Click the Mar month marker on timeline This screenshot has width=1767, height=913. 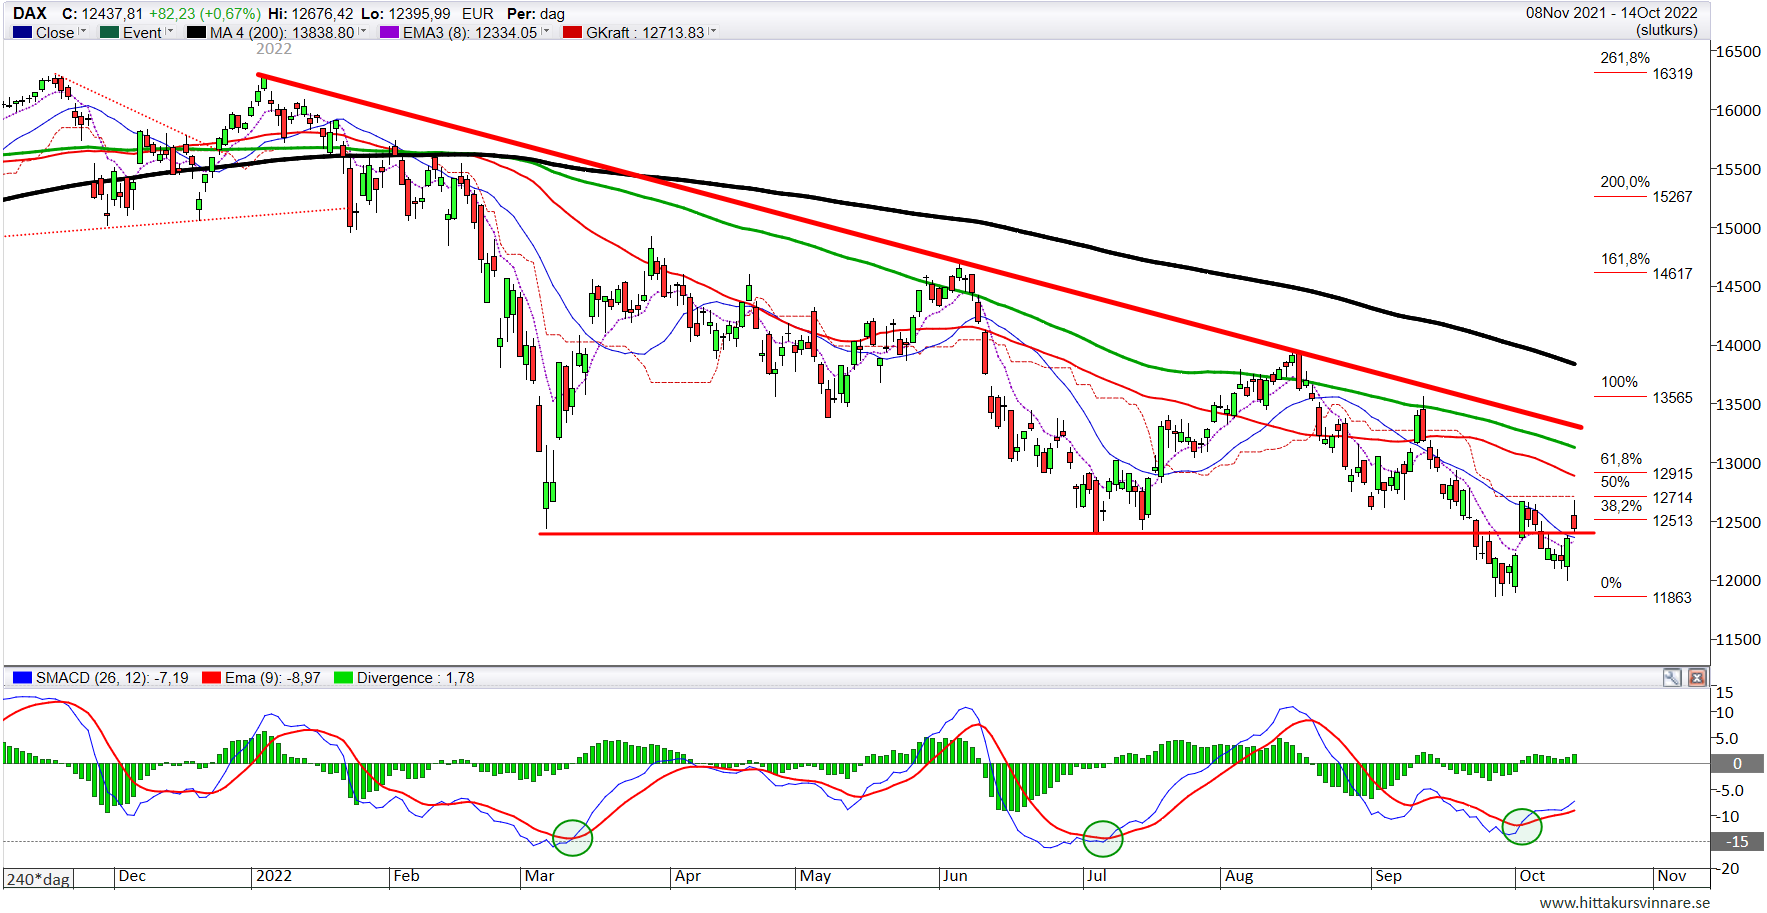pyautogui.click(x=539, y=876)
